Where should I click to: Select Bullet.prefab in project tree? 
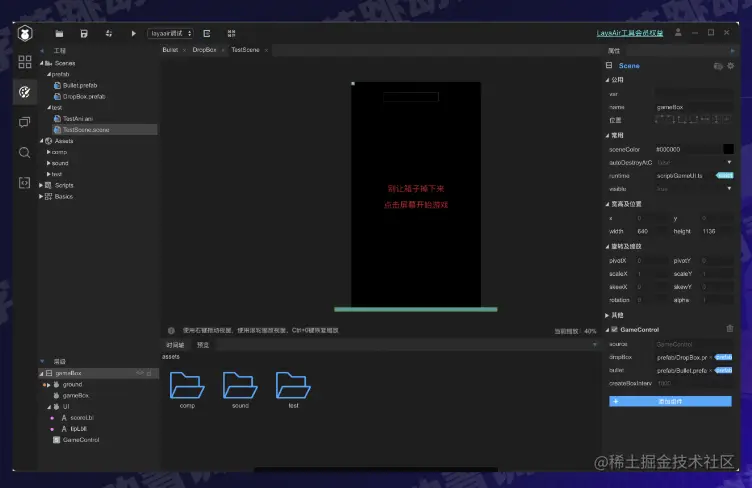coord(80,85)
